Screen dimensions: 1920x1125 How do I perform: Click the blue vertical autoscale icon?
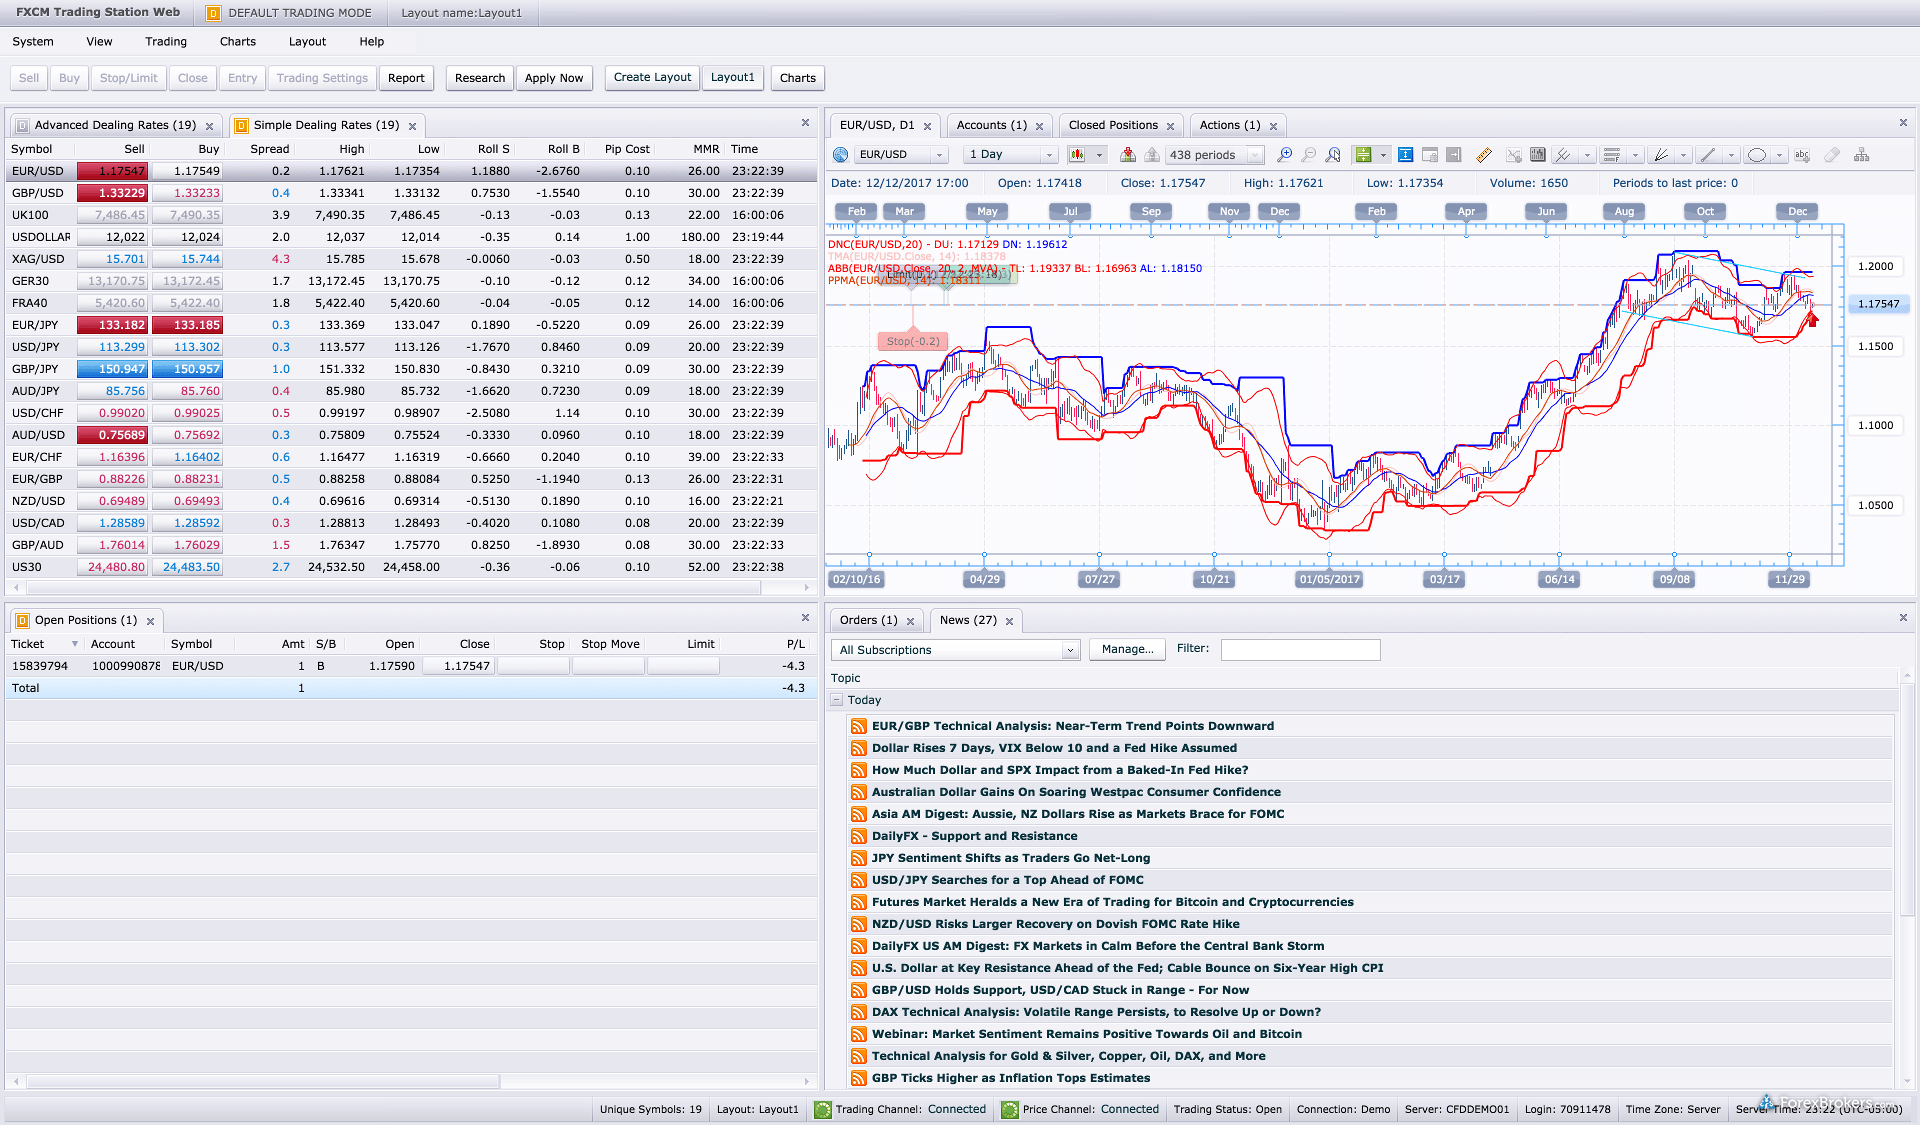click(1406, 155)
